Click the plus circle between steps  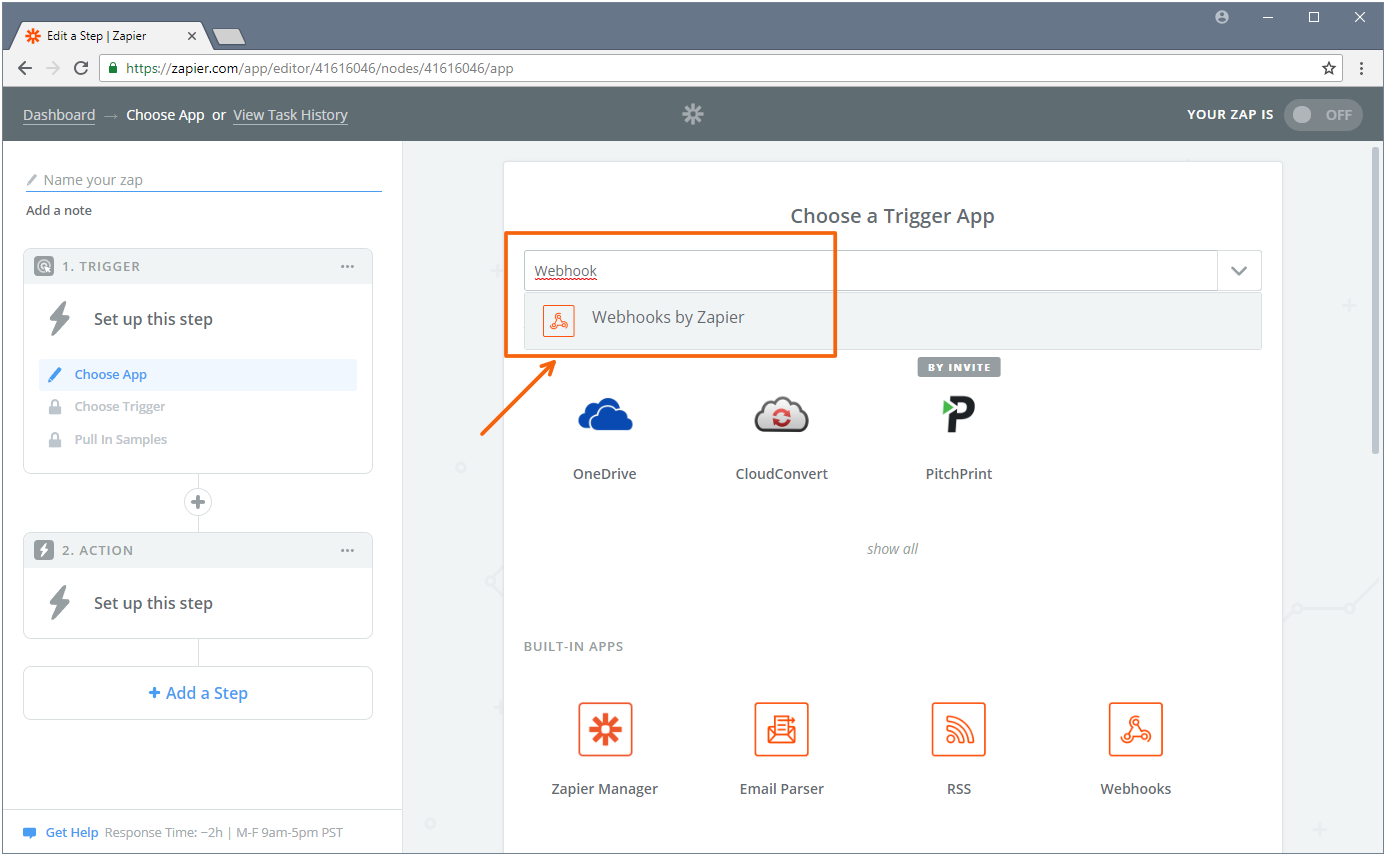[x=198, y=502]
